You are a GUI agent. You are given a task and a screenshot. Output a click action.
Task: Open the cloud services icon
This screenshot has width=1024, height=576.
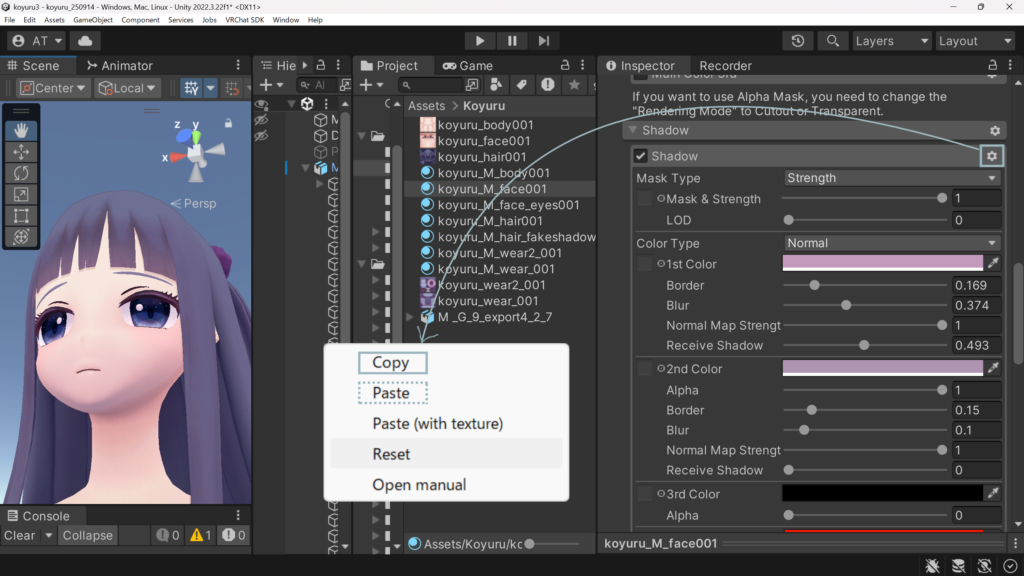pyautogui.click(x=85, y=40)
